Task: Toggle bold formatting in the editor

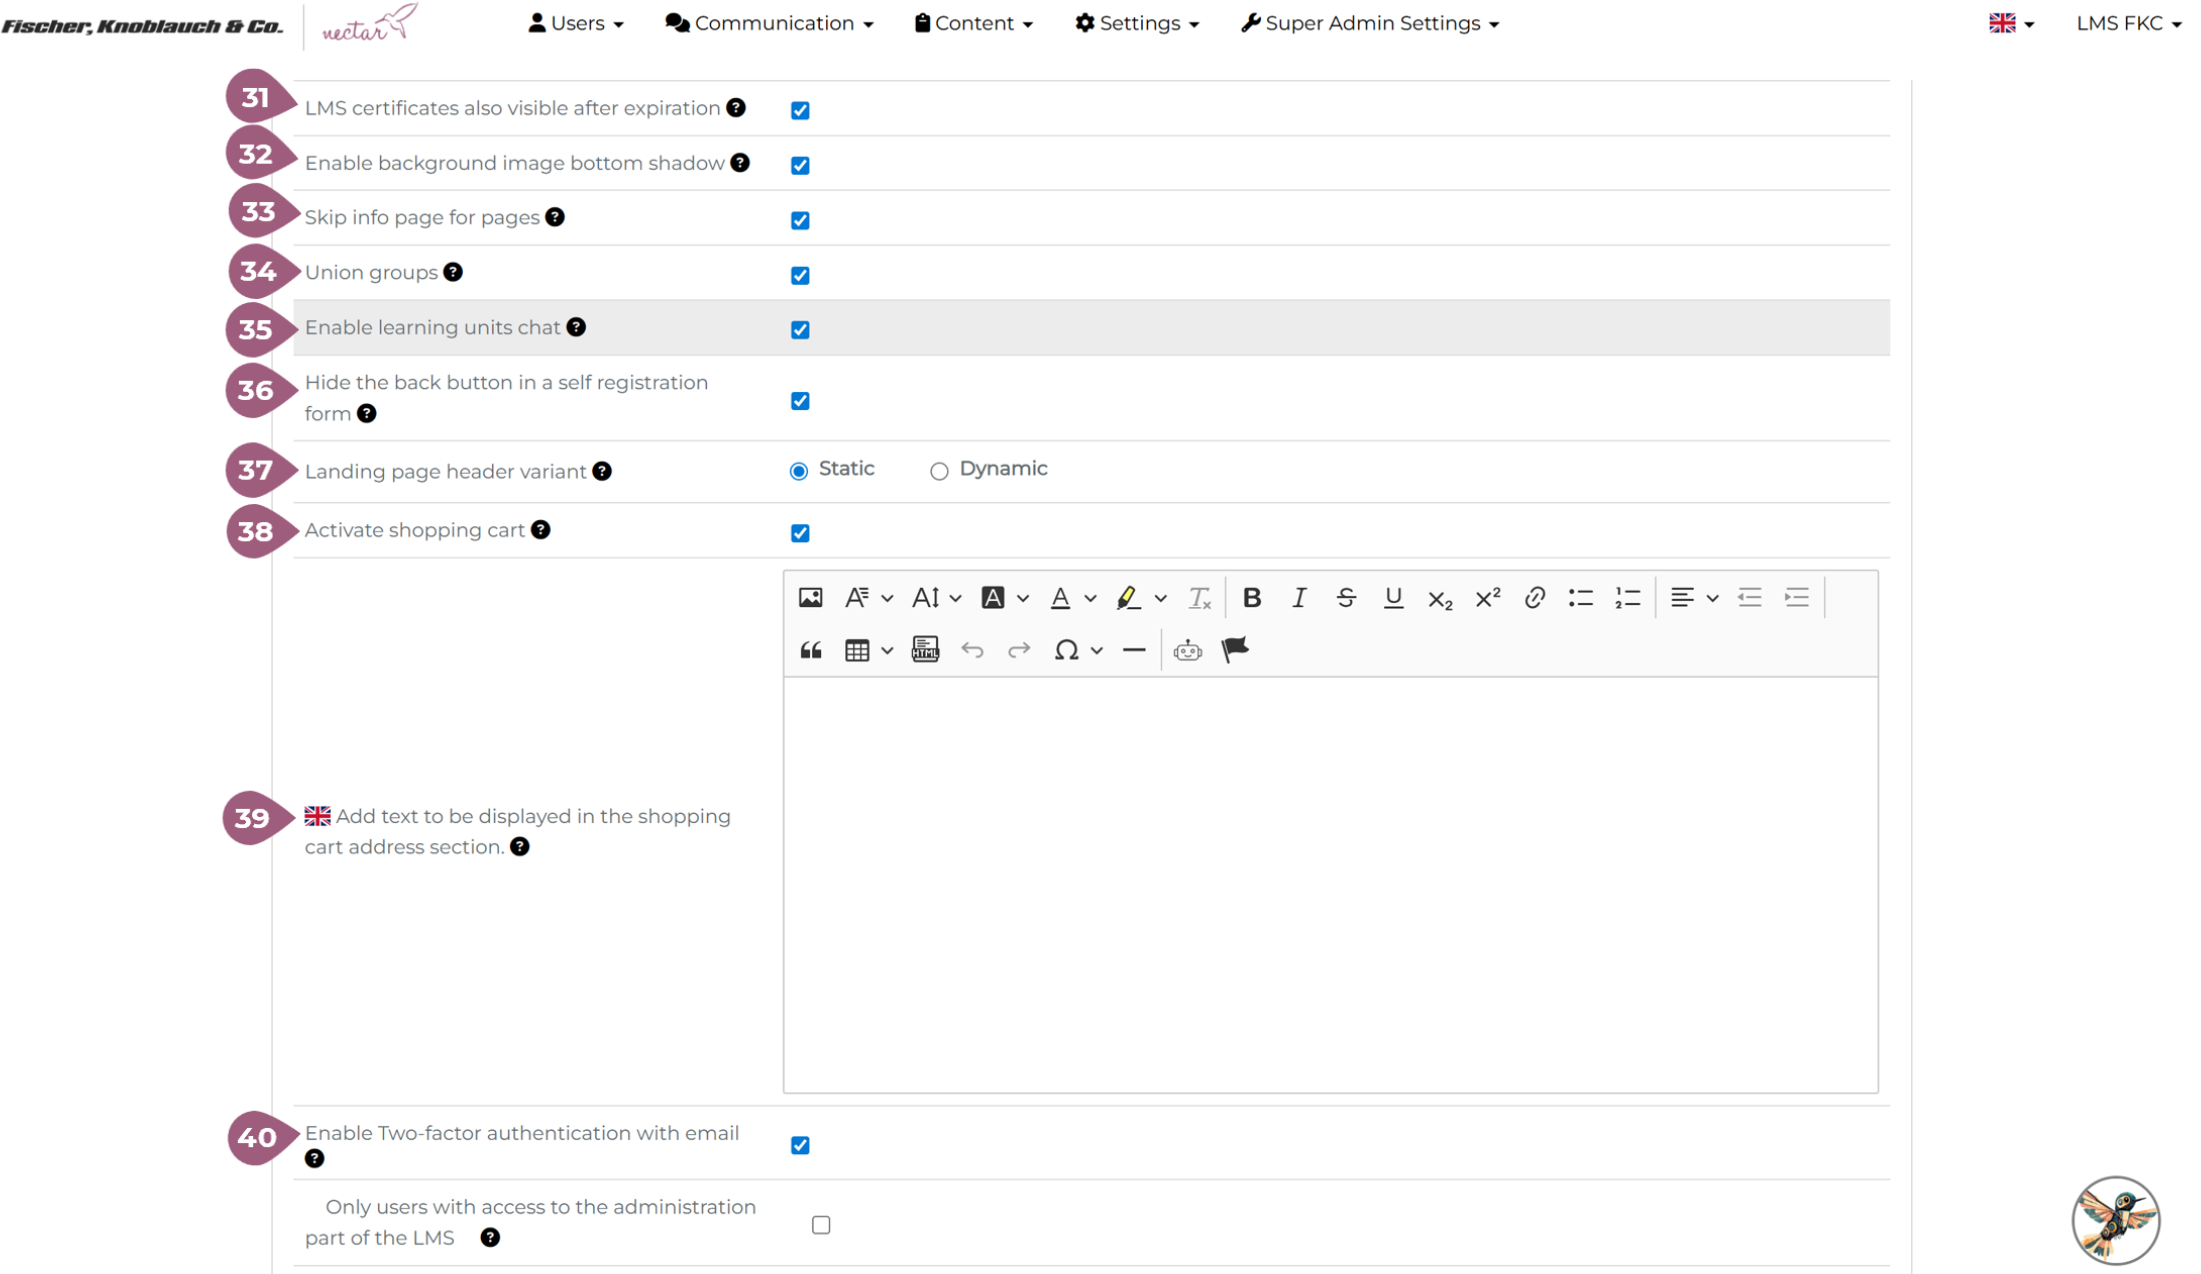Action: click(1251, 598)
